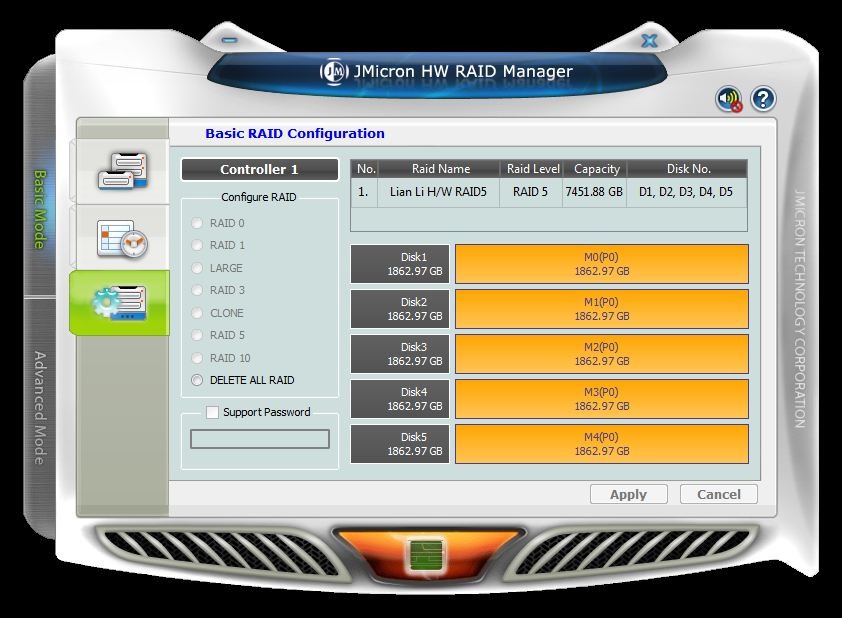This screenshot has height=618, width=842.
Task: Click the orange M2(P0) member bar
Action: pos(601,354)
